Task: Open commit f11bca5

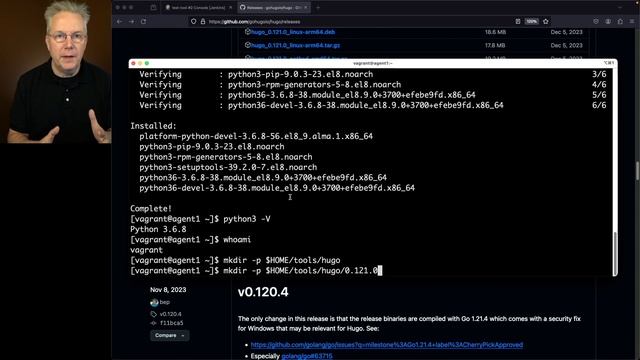Action: [x=171, y=323]
